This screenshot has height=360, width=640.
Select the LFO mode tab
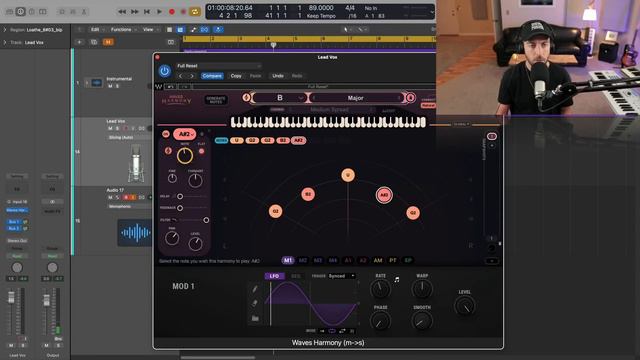(274, 276)
